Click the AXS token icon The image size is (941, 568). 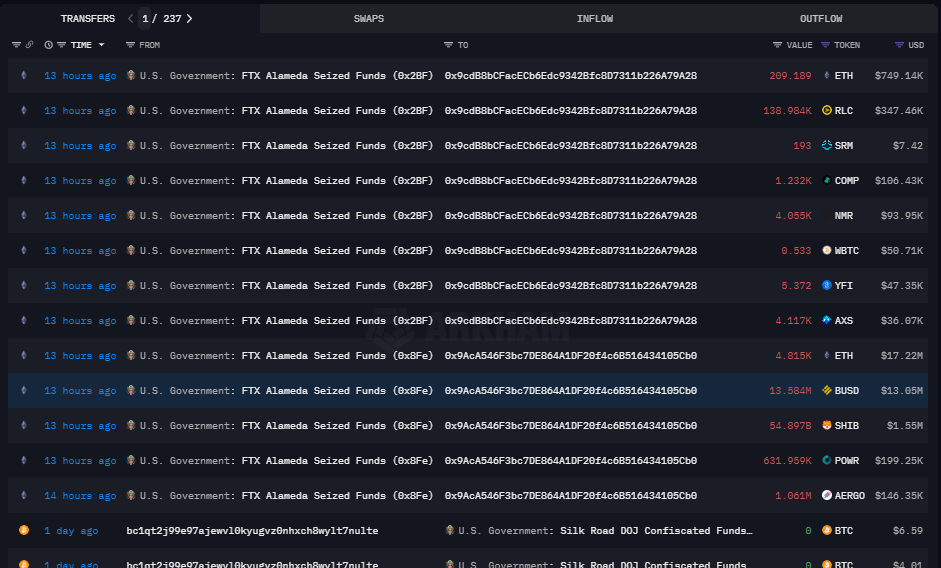tap(826, 321)
